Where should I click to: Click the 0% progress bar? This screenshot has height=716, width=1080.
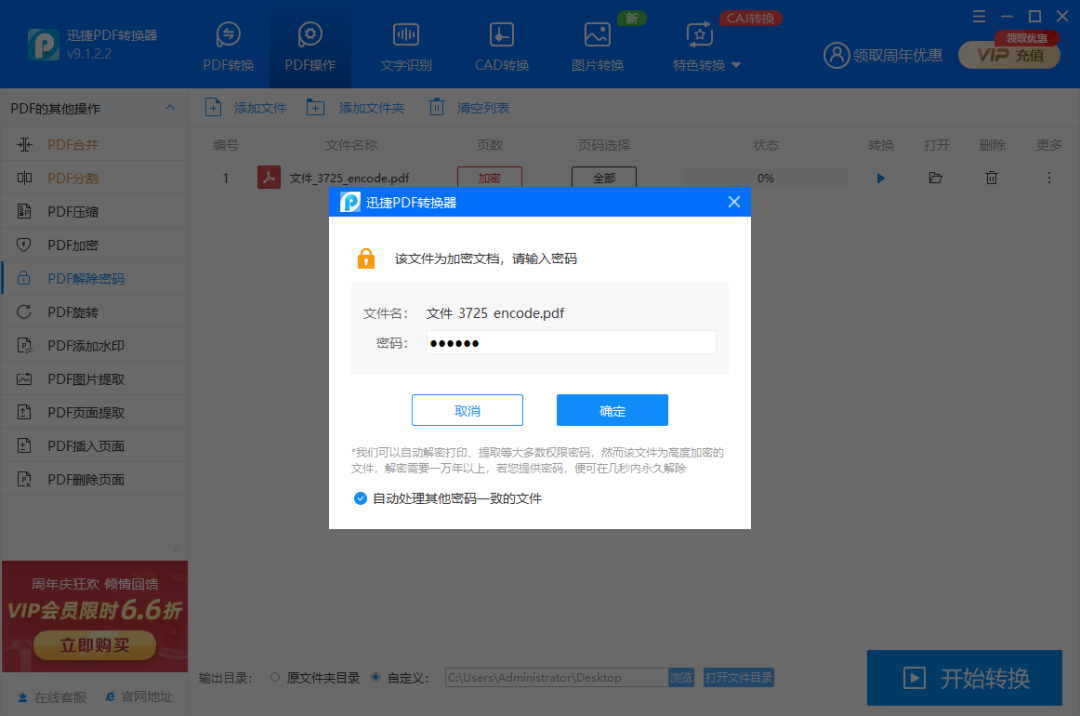click(765, 178)
